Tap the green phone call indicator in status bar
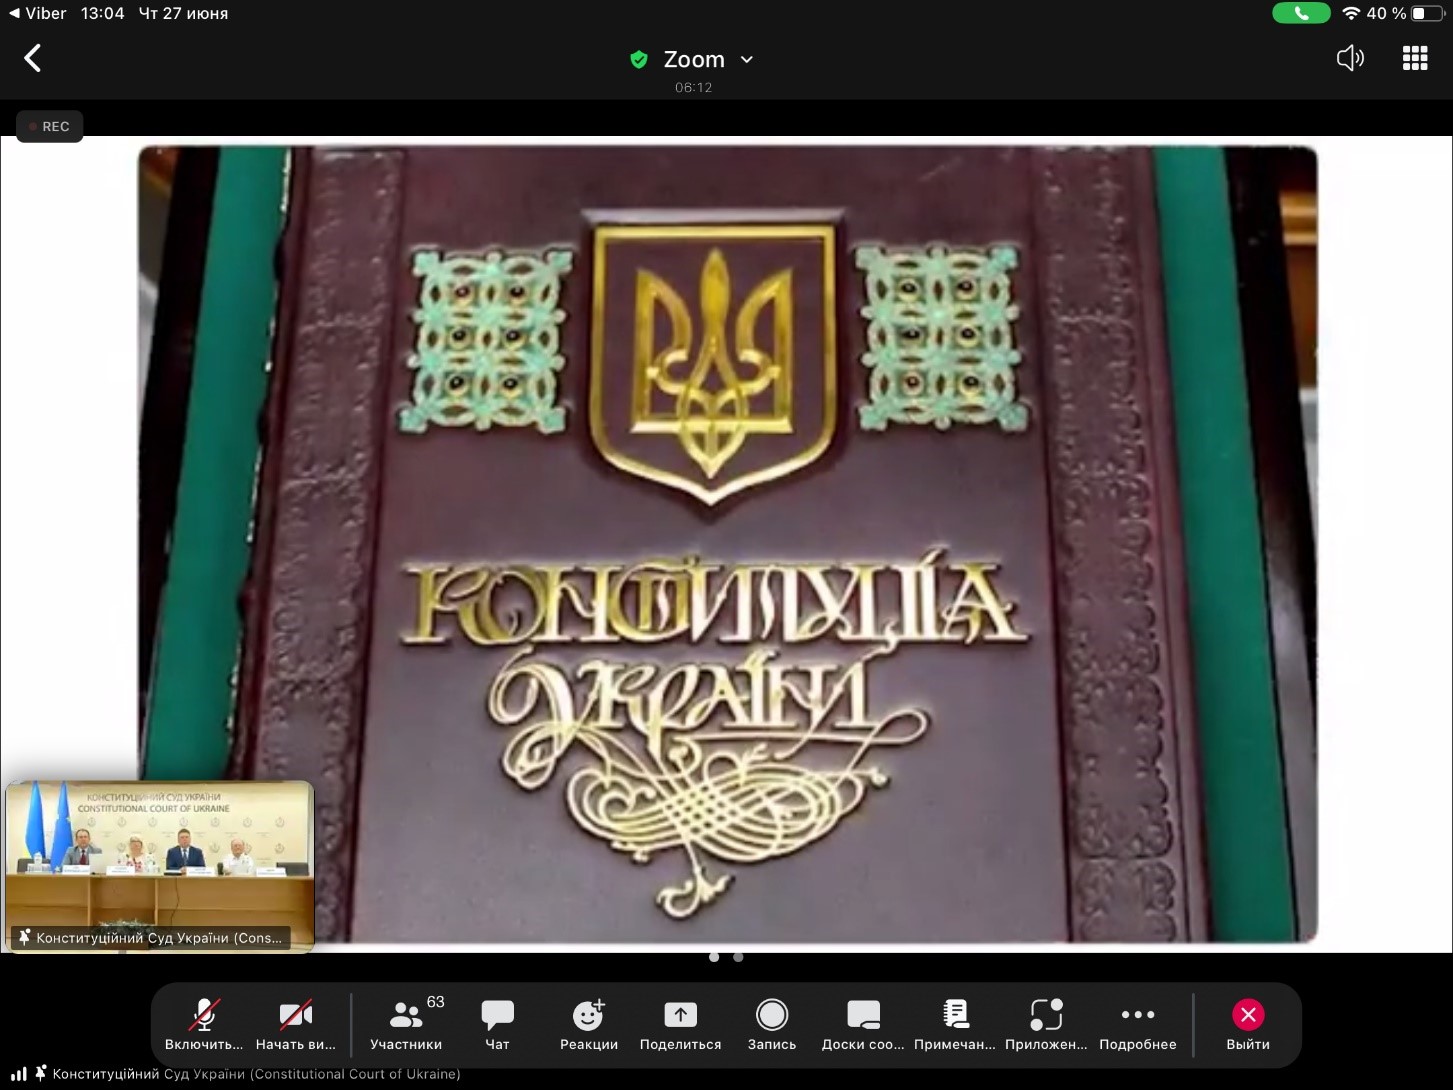 pos(1301,13)
